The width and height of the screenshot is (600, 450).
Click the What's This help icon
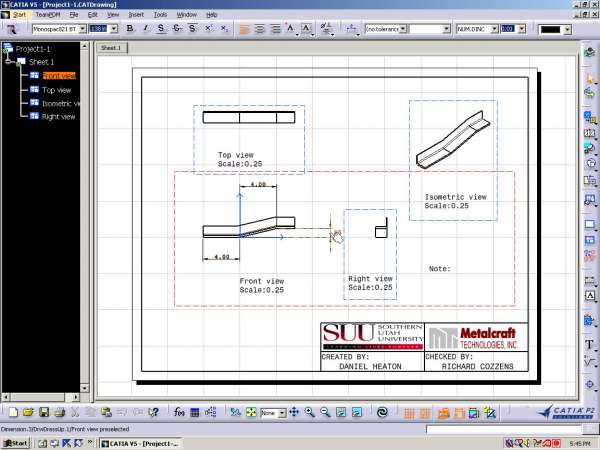click(153, 412)
